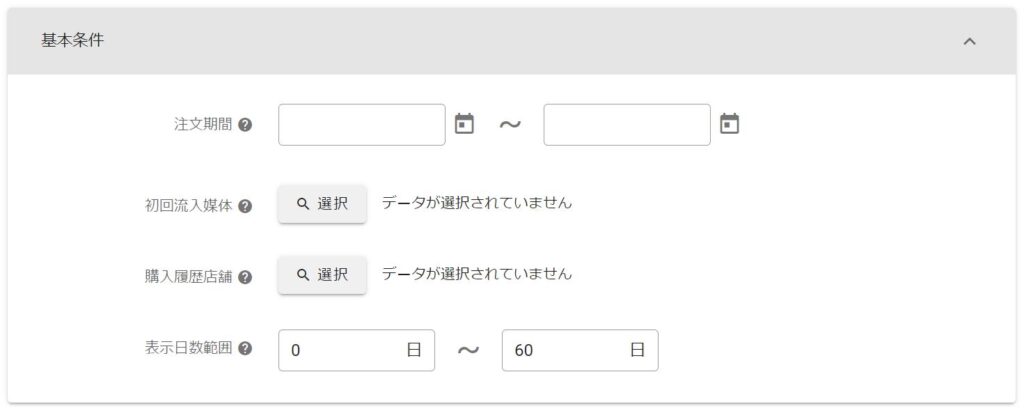Show help for 購入履歴店舗

[x=245, y=277]
